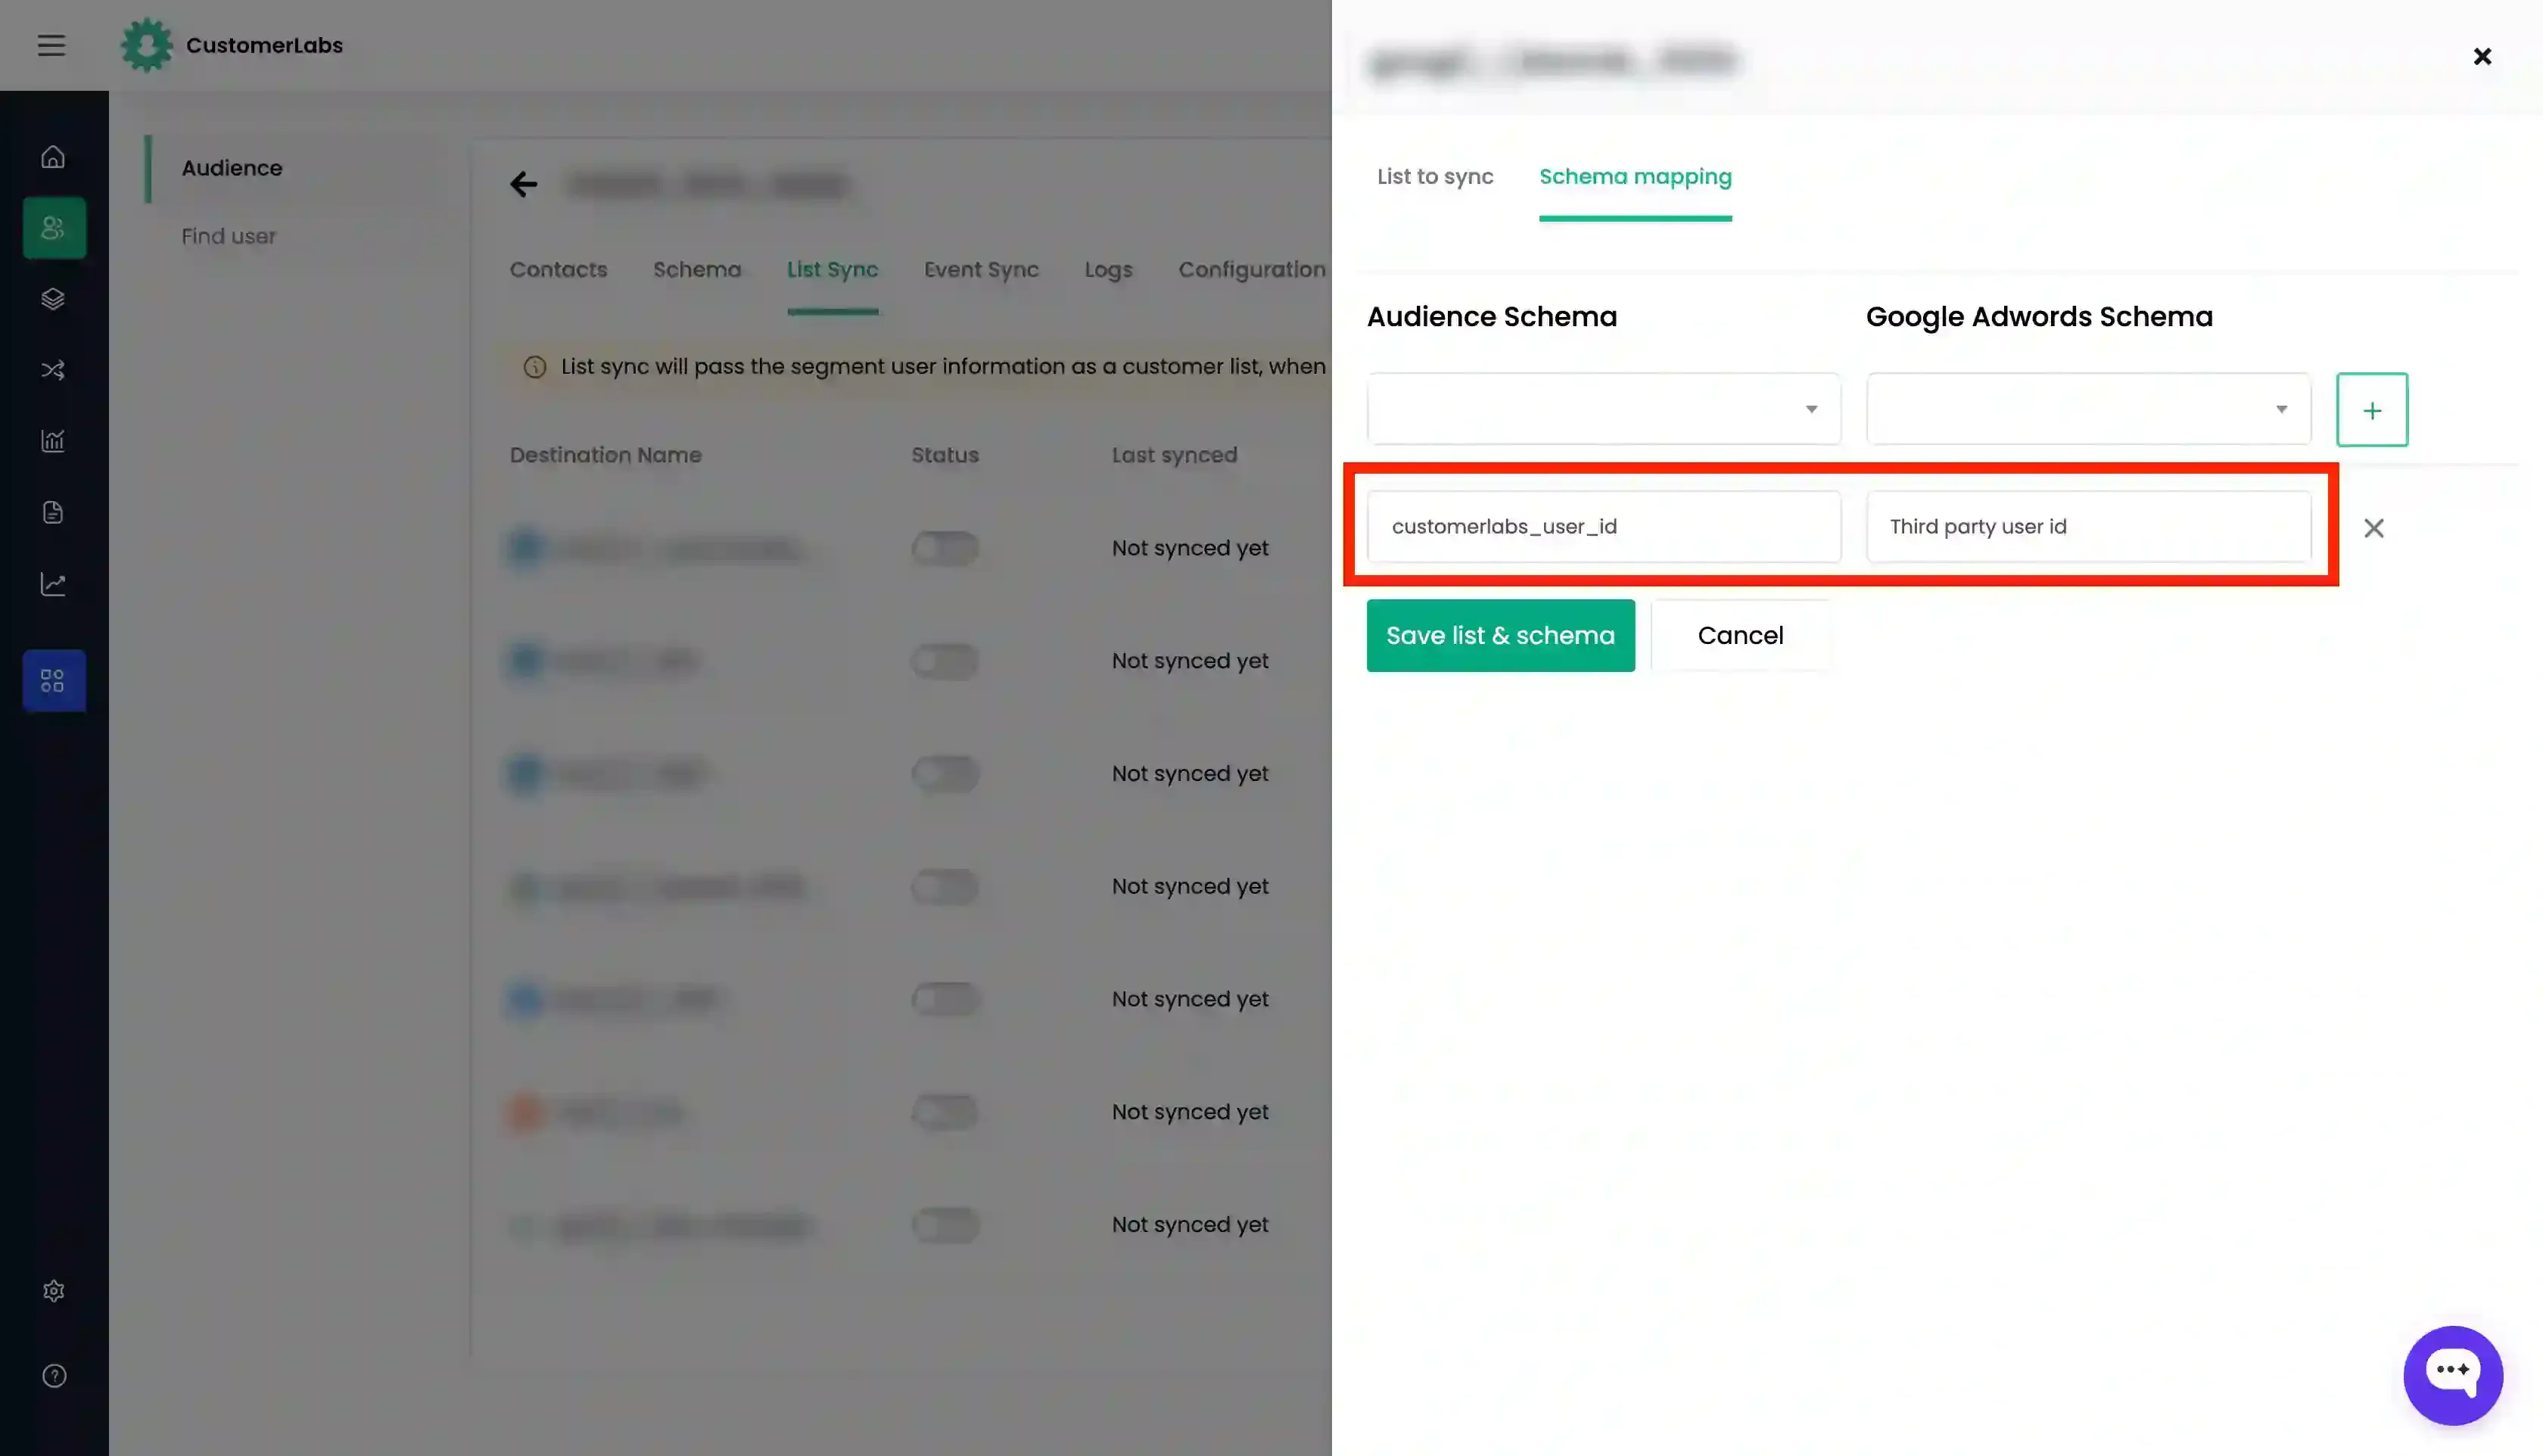Toggle sync for the third destination row

[x=945, y=774]
